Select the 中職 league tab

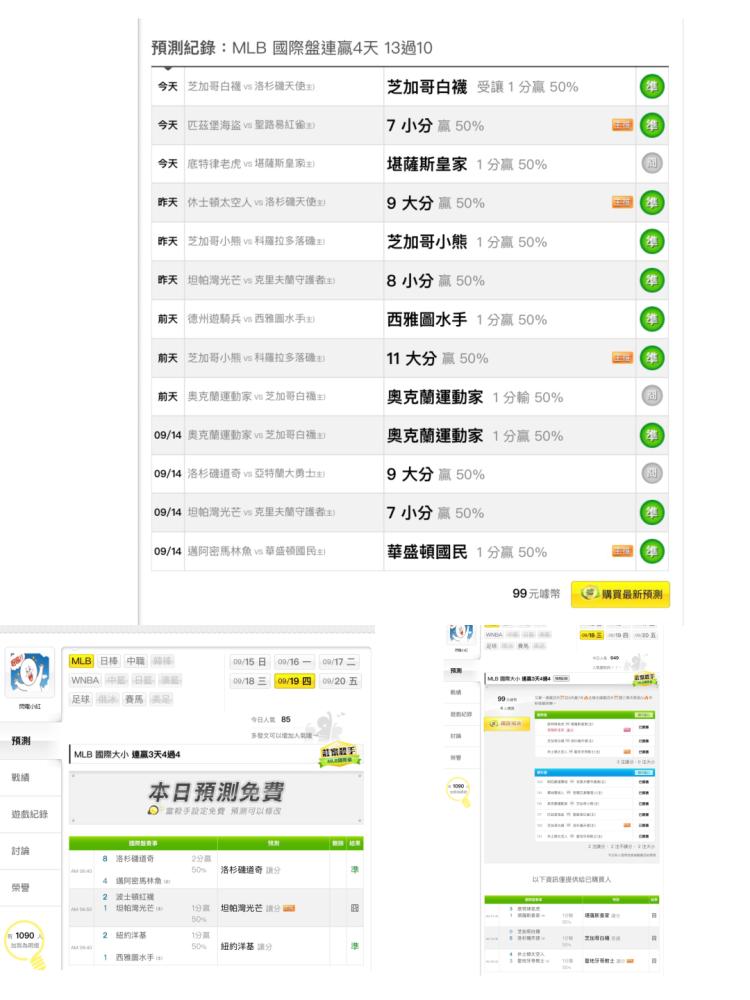pos(135,661)
